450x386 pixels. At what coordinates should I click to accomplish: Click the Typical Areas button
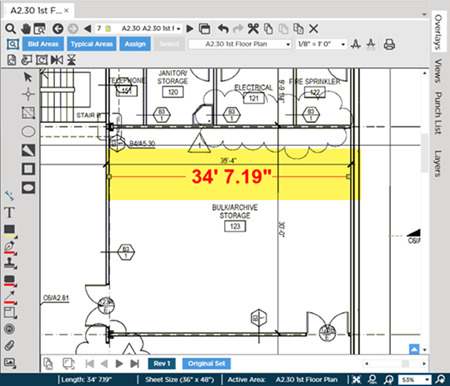pos(92,44)
